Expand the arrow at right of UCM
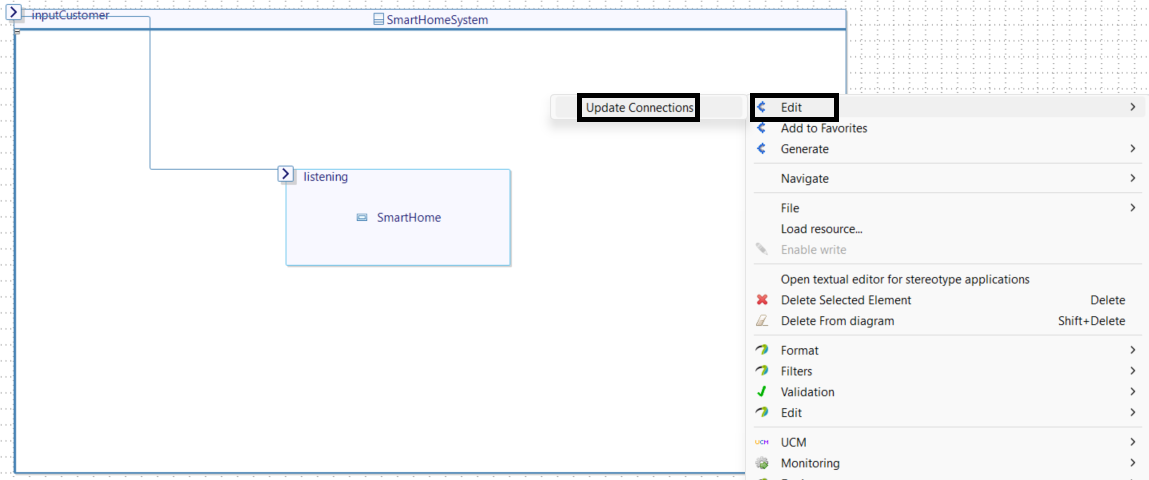Viewport: 1149px width, 480px height. point(1133,442)
